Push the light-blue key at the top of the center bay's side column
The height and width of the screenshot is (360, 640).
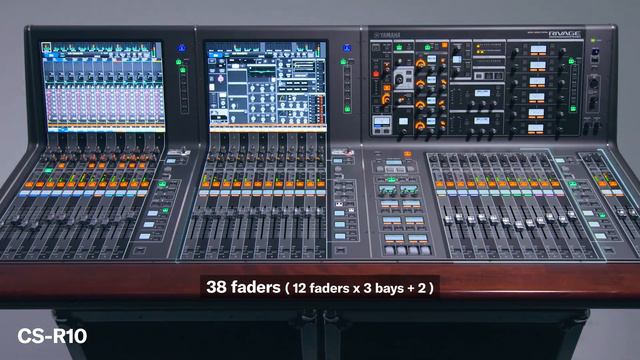(x=338, y=161)
